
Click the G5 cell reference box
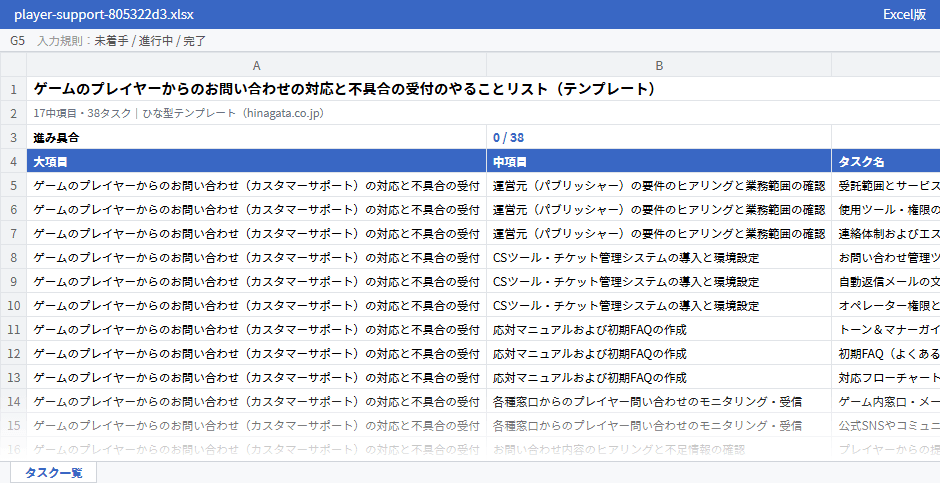coord(17,41)
